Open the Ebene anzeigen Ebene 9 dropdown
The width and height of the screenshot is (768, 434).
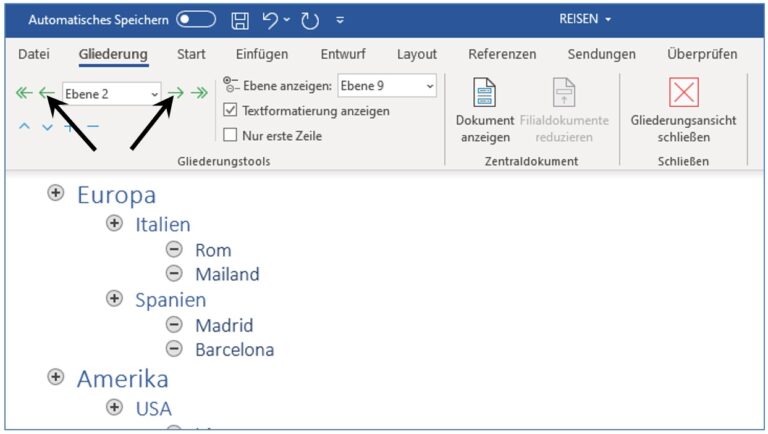click(x=387, y=86)
